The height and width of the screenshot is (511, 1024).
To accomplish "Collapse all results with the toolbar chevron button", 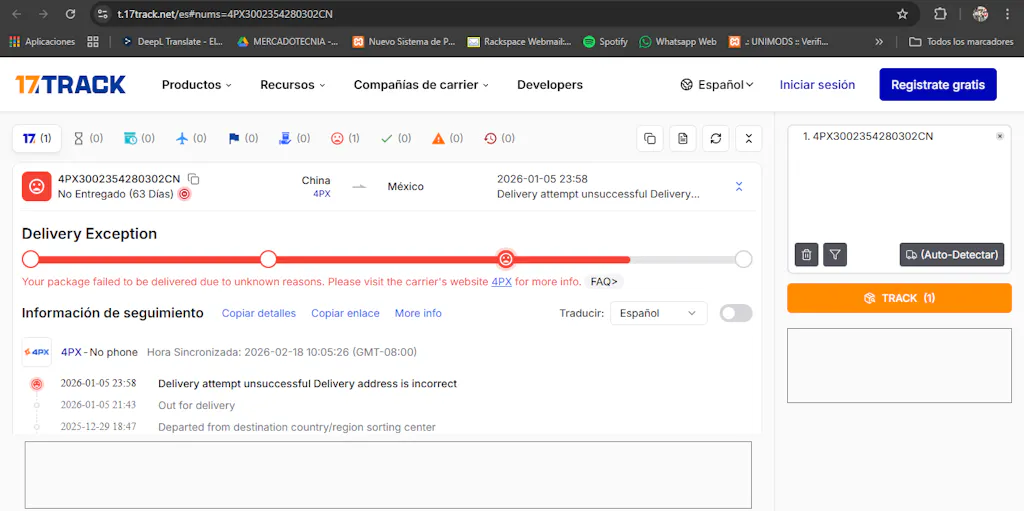I will click(749, 138).
